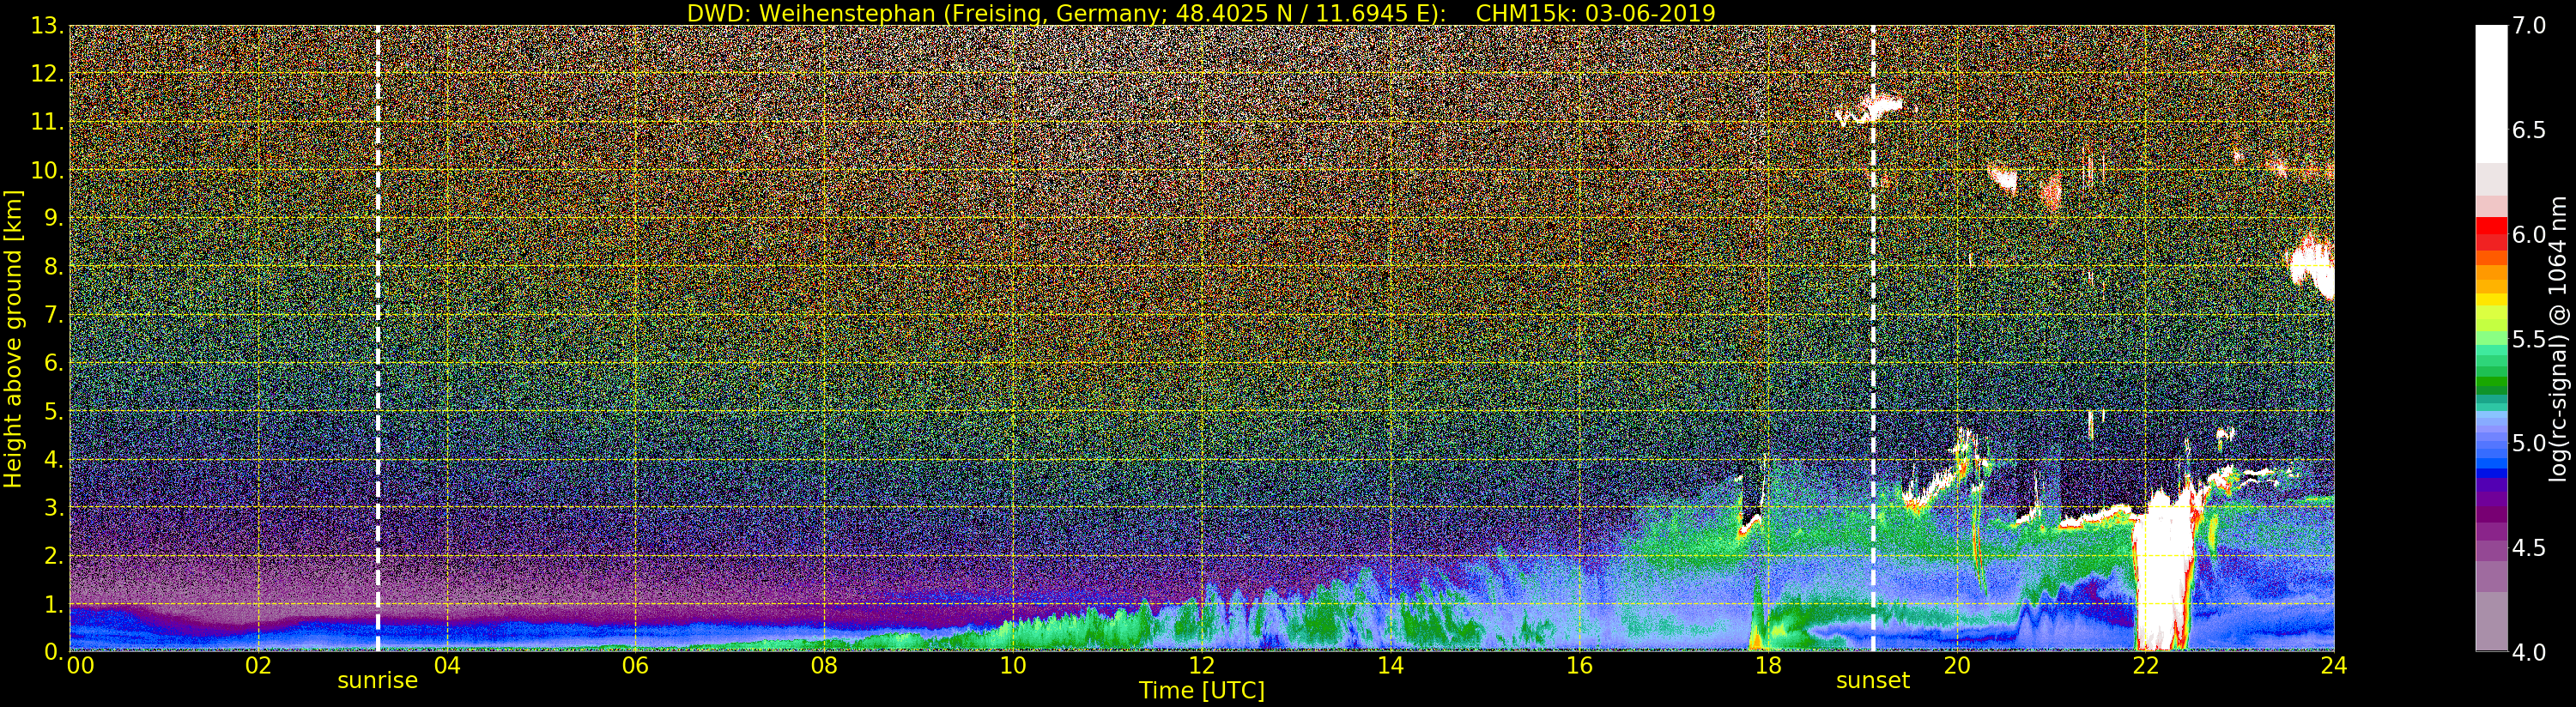Screen dimensions: 2576x707
Task: Click the log(rc-signal) @ 1064 nm label
Action: [2563, 338]
